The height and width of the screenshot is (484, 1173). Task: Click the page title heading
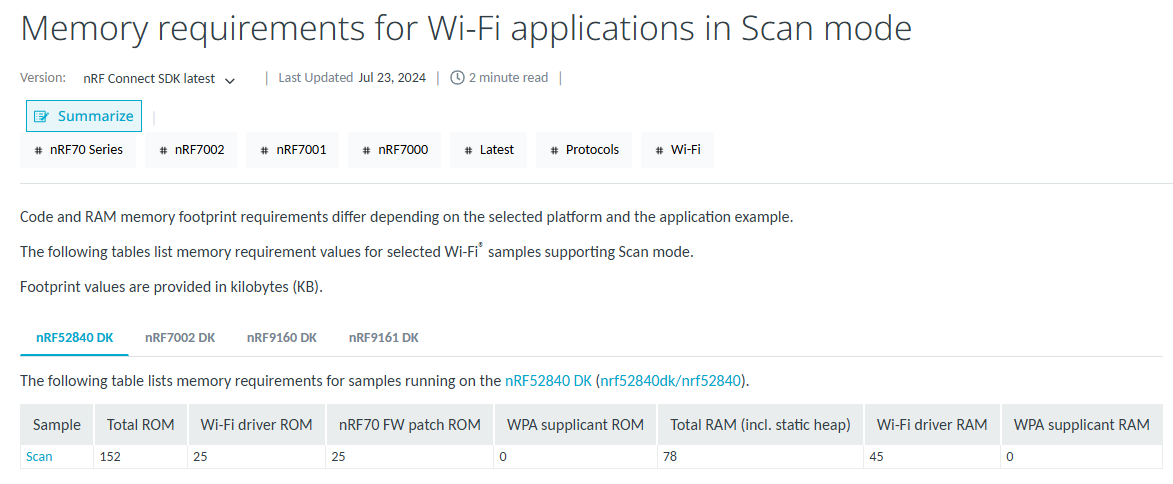(465, 29)
